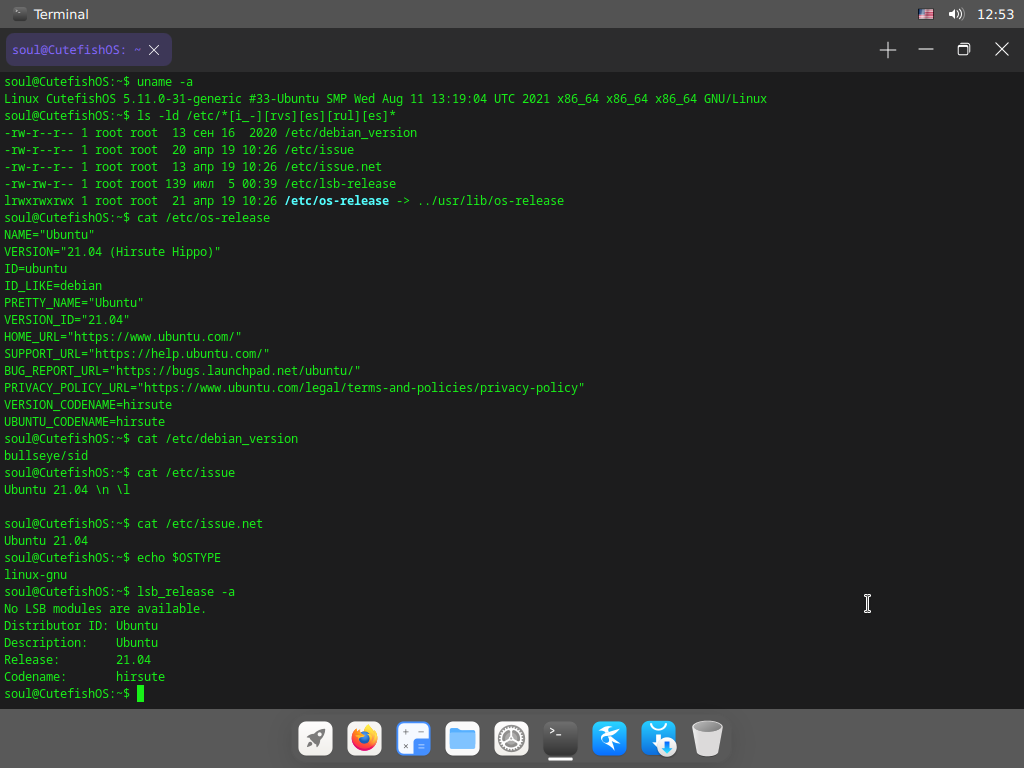Open system Settings gear icon in the dock
The height and width of the screenshot is (768, 1024).
click(x=511, y=738)
